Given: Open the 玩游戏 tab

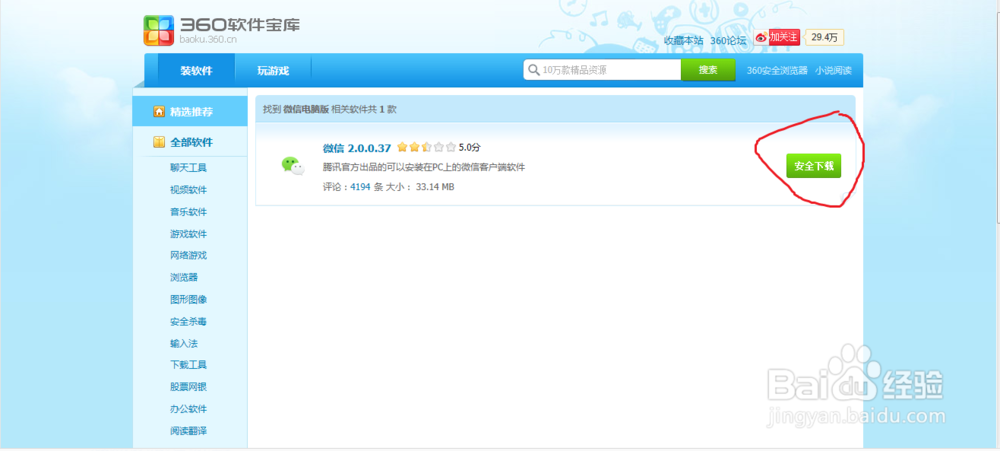Looking at the screenshot, I should tap(273, 70).
